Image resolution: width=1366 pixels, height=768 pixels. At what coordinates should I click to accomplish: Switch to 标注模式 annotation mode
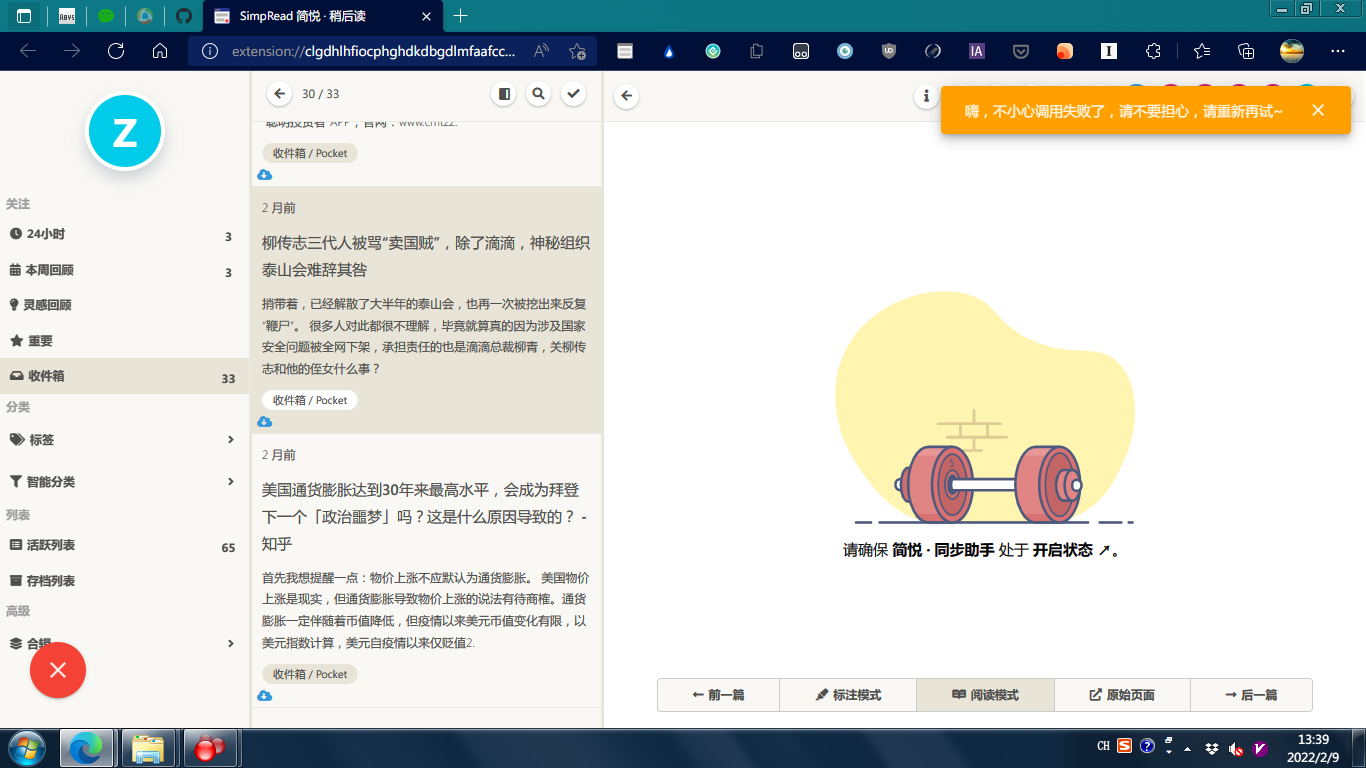[x=848, y=695]
